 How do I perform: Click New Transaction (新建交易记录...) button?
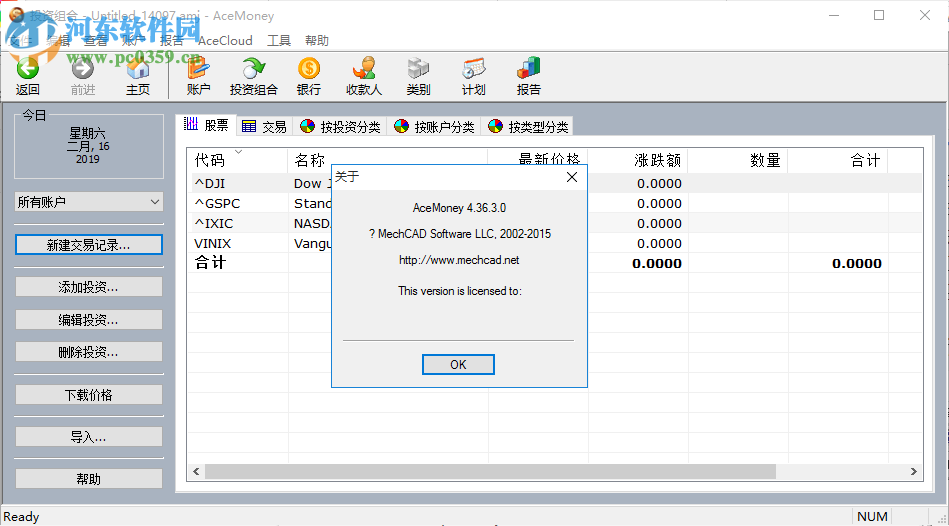89,245
